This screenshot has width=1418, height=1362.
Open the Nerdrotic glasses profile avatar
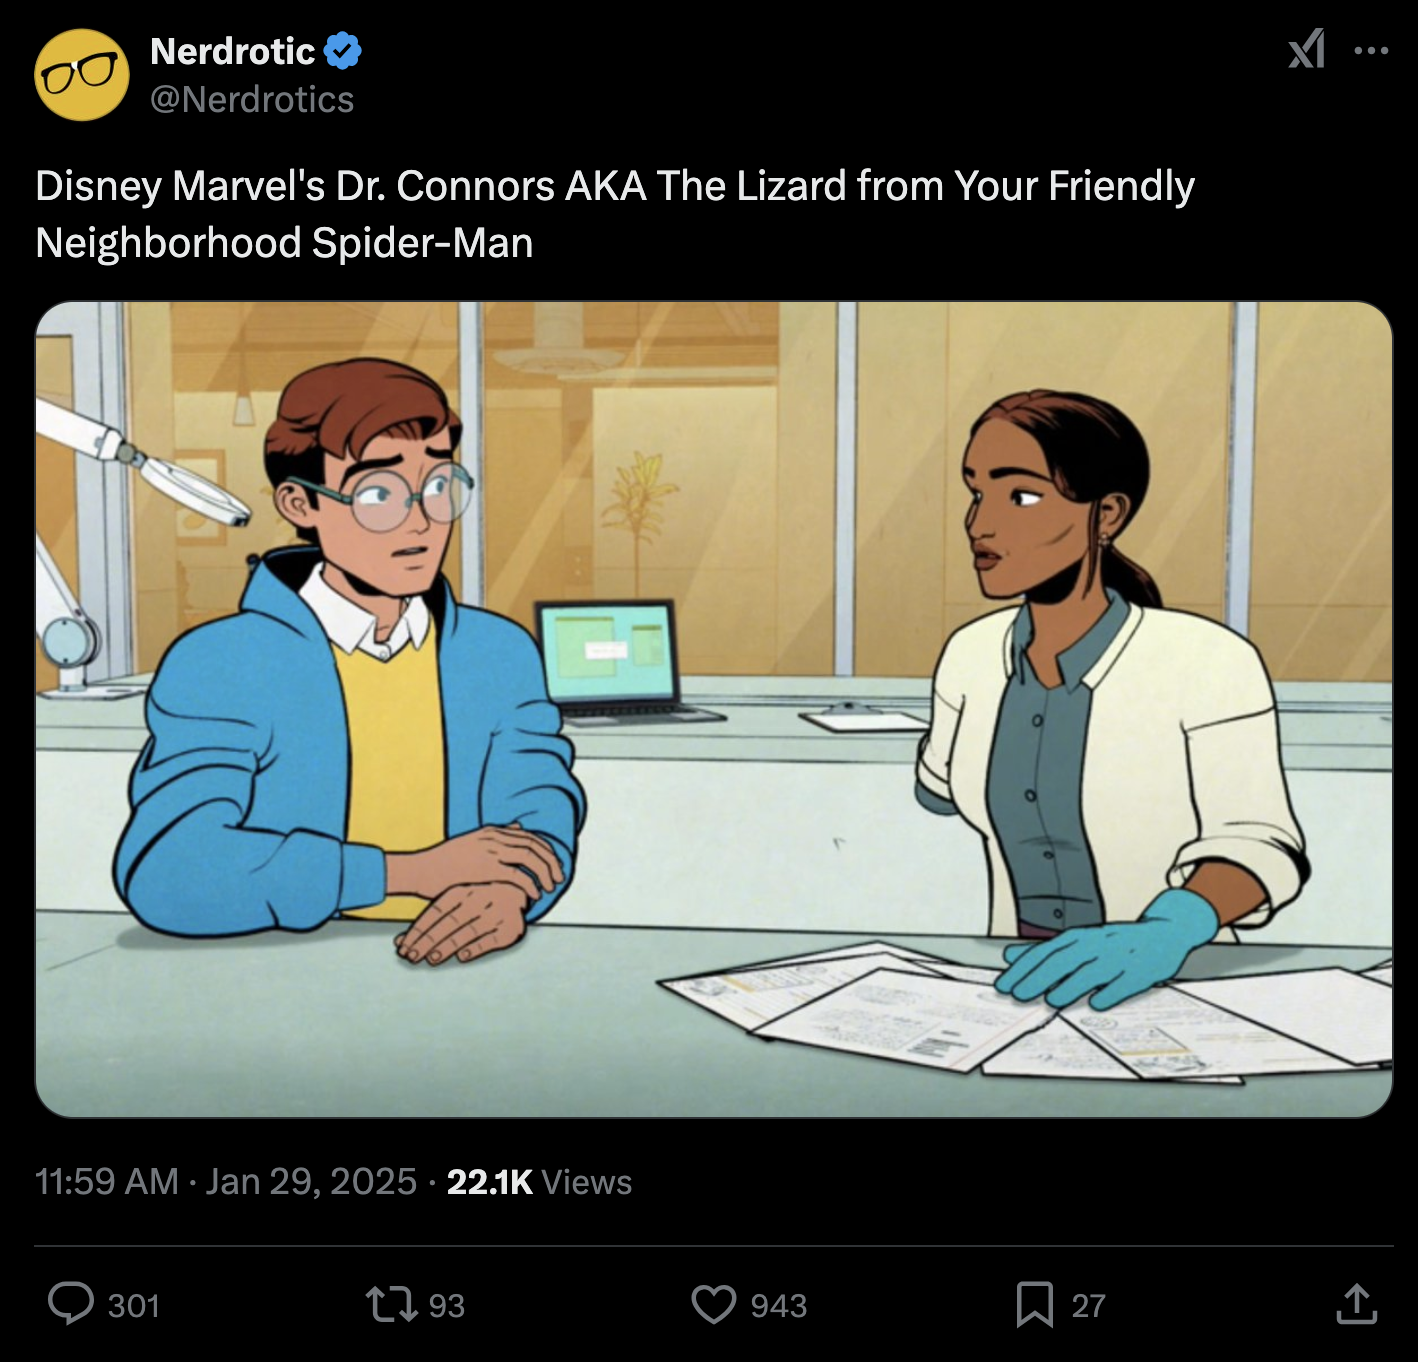[82, 75]
